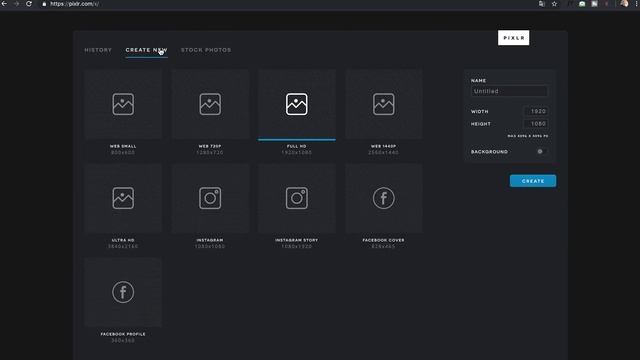Select the Instagram preset icon

[x=210, y=198]
